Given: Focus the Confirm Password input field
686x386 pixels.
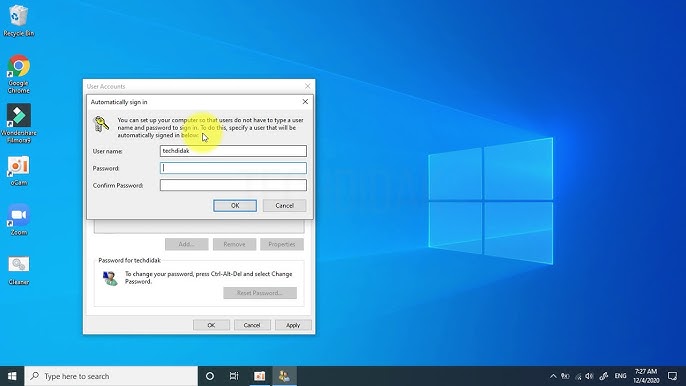Looking at the screenshot, I should (233, 185).
